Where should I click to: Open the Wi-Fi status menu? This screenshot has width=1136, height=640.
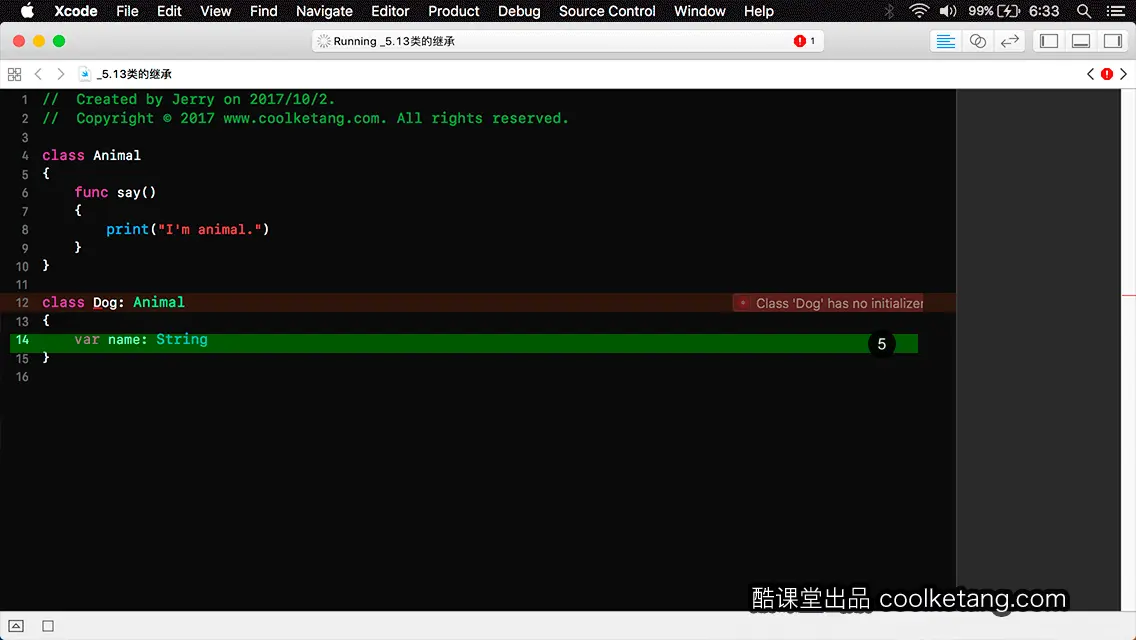919,11
